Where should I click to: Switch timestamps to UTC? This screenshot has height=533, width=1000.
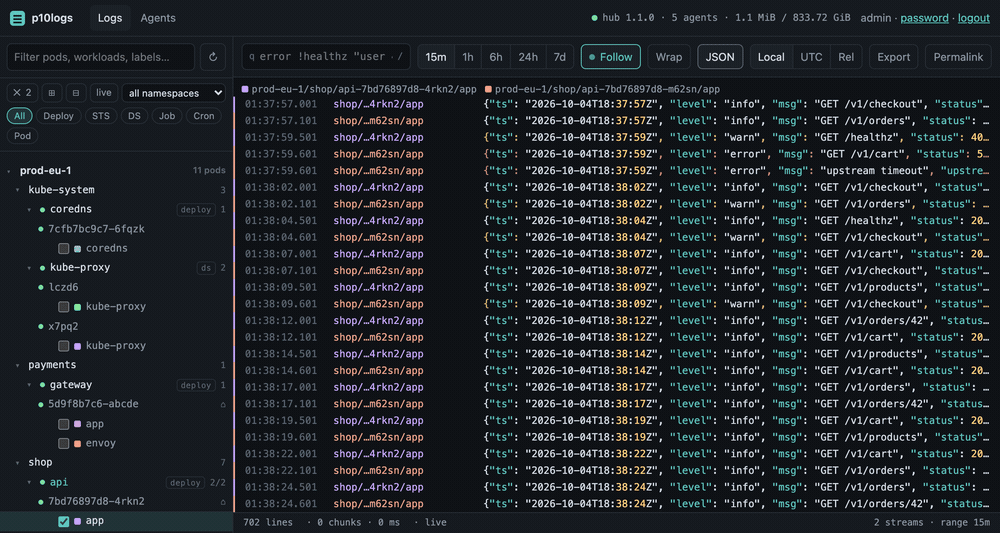[x=811, y=57]
